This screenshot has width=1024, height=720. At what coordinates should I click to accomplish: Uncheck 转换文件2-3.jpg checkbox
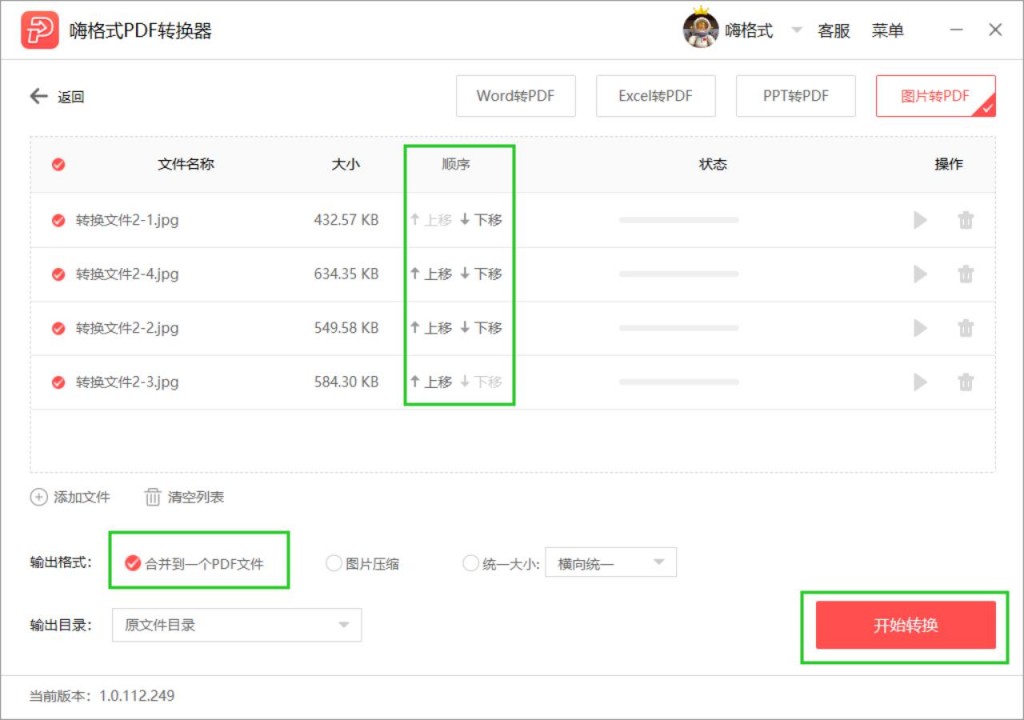[x=58, y=382]
